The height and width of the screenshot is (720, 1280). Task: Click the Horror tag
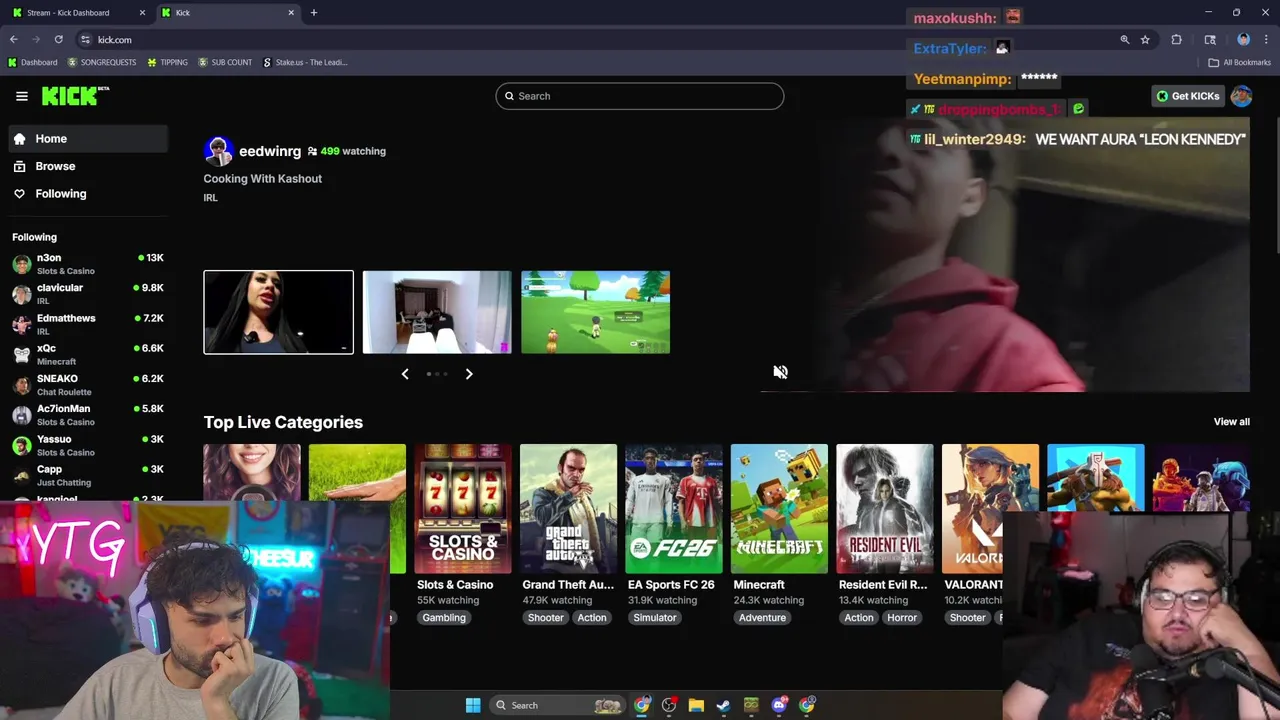[x=902, y=618]
